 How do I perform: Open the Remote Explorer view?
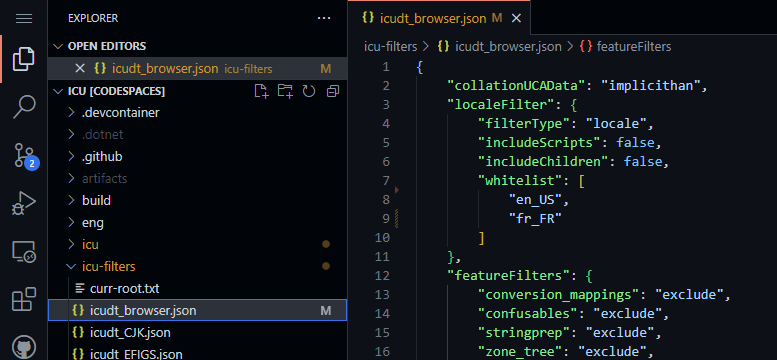point(24,252)
